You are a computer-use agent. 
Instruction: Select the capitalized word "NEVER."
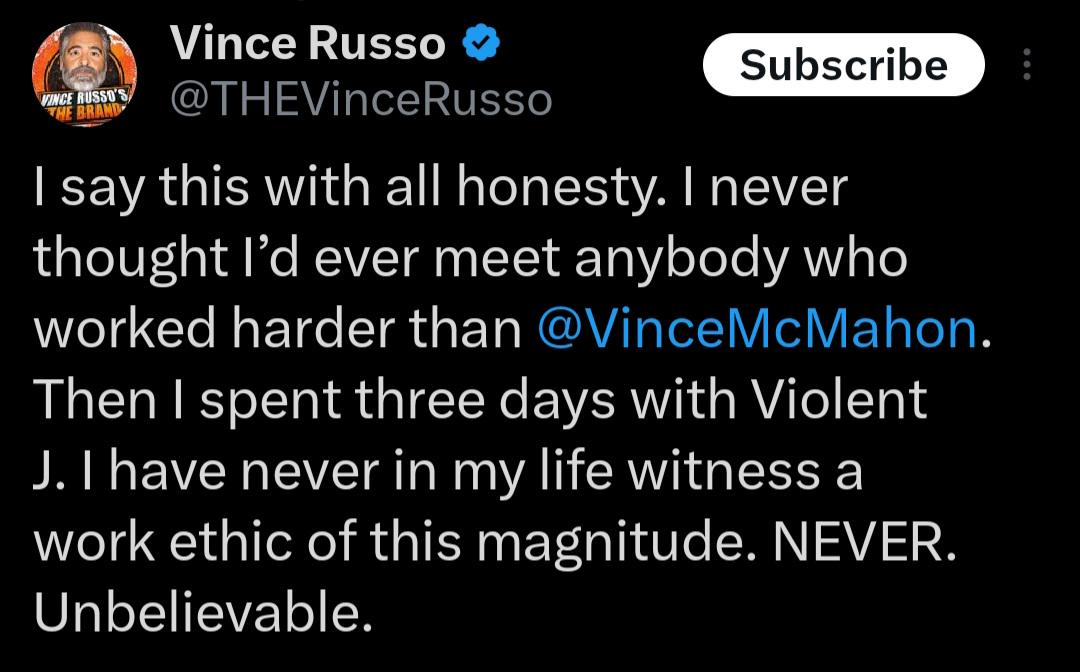pos(866,543)
